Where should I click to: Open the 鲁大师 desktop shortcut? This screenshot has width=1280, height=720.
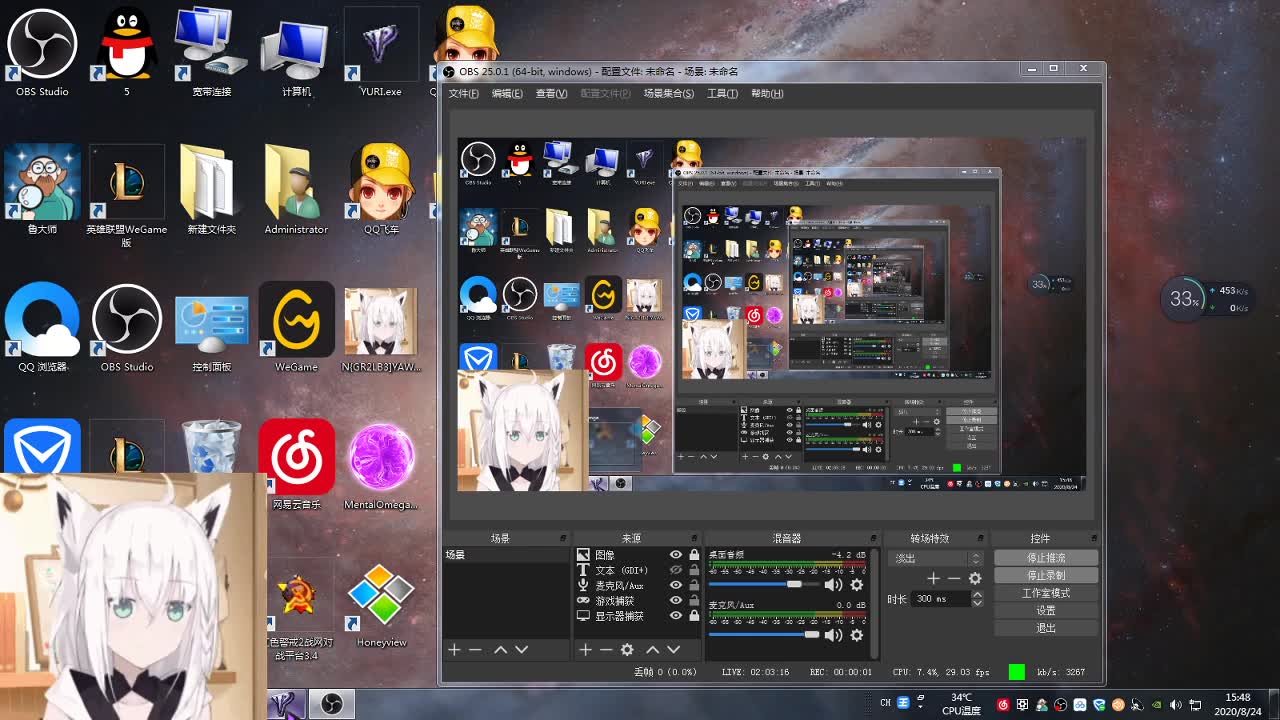[42, 190]
